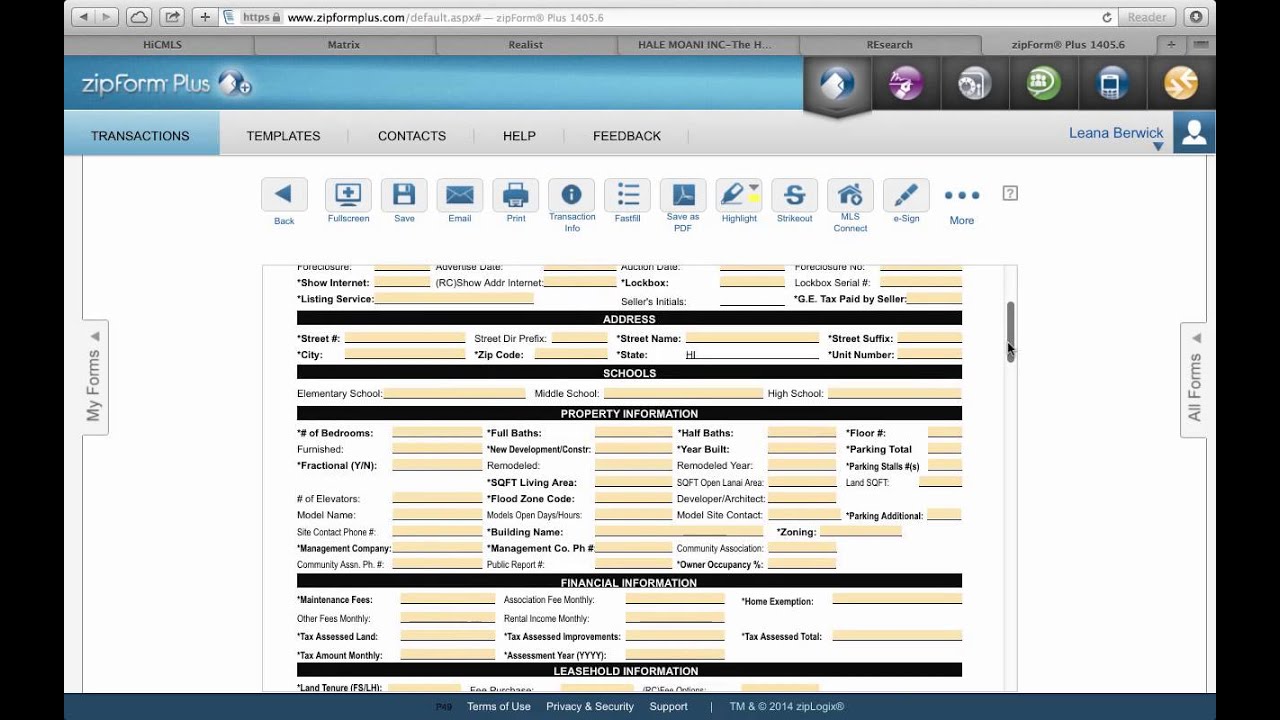Click the blue diamond zipForm app icon

[x=837, y=84]
